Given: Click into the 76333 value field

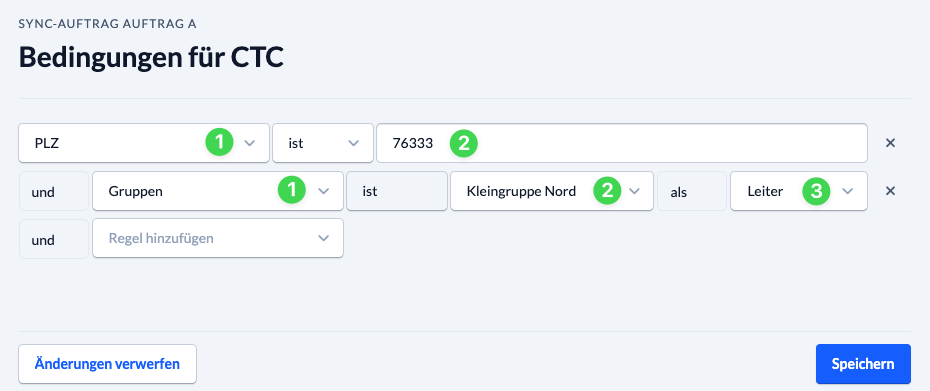Looking at the screenshot, I should coord(622,143).
